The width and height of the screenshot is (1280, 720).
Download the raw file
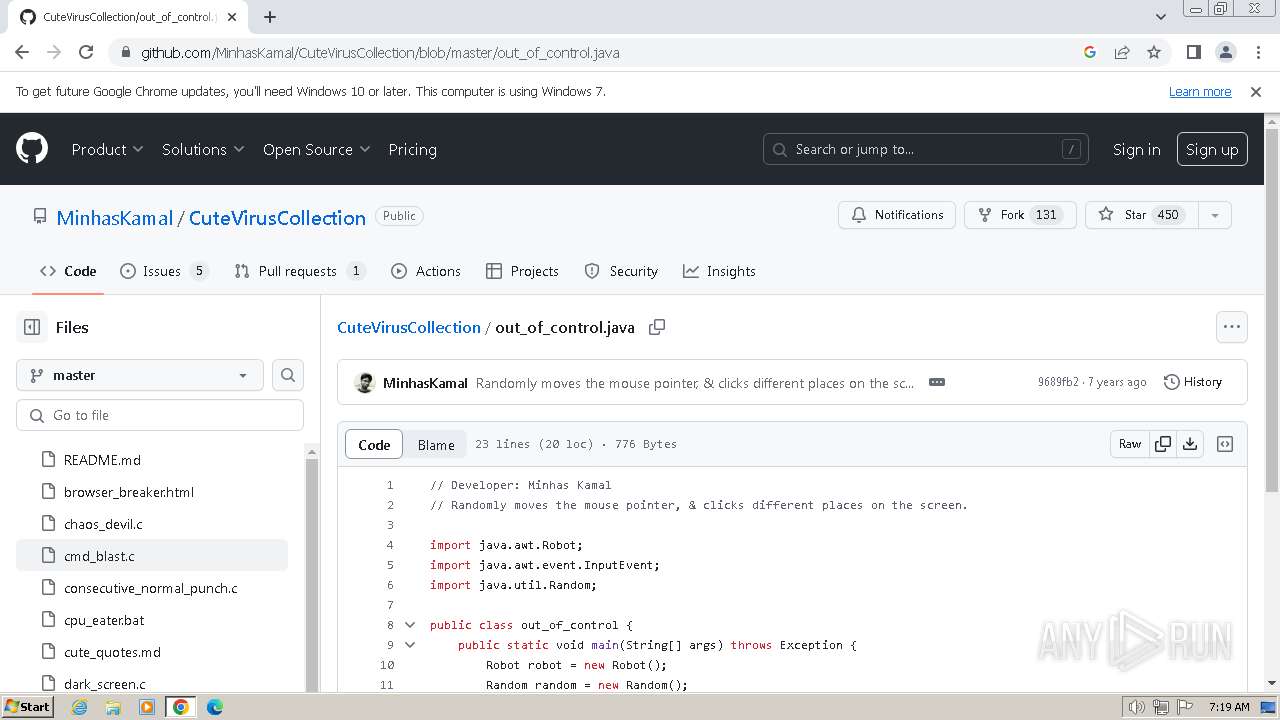(x=1190, y=444)
